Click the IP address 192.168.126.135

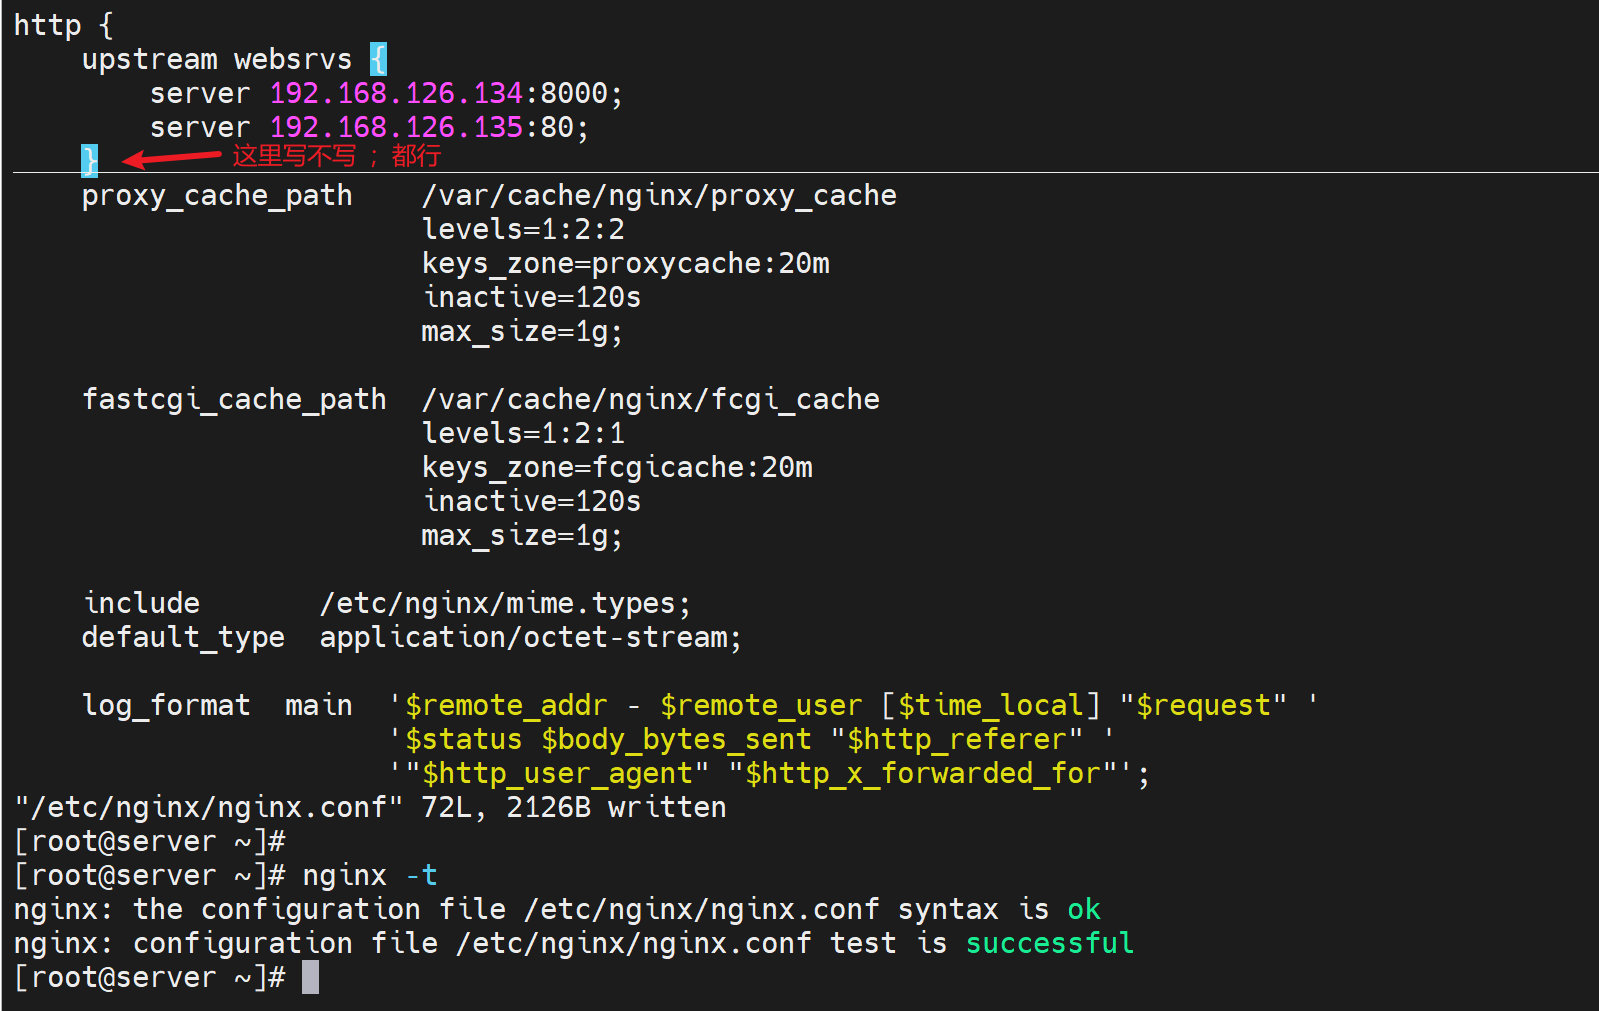(x=396, y=128)
